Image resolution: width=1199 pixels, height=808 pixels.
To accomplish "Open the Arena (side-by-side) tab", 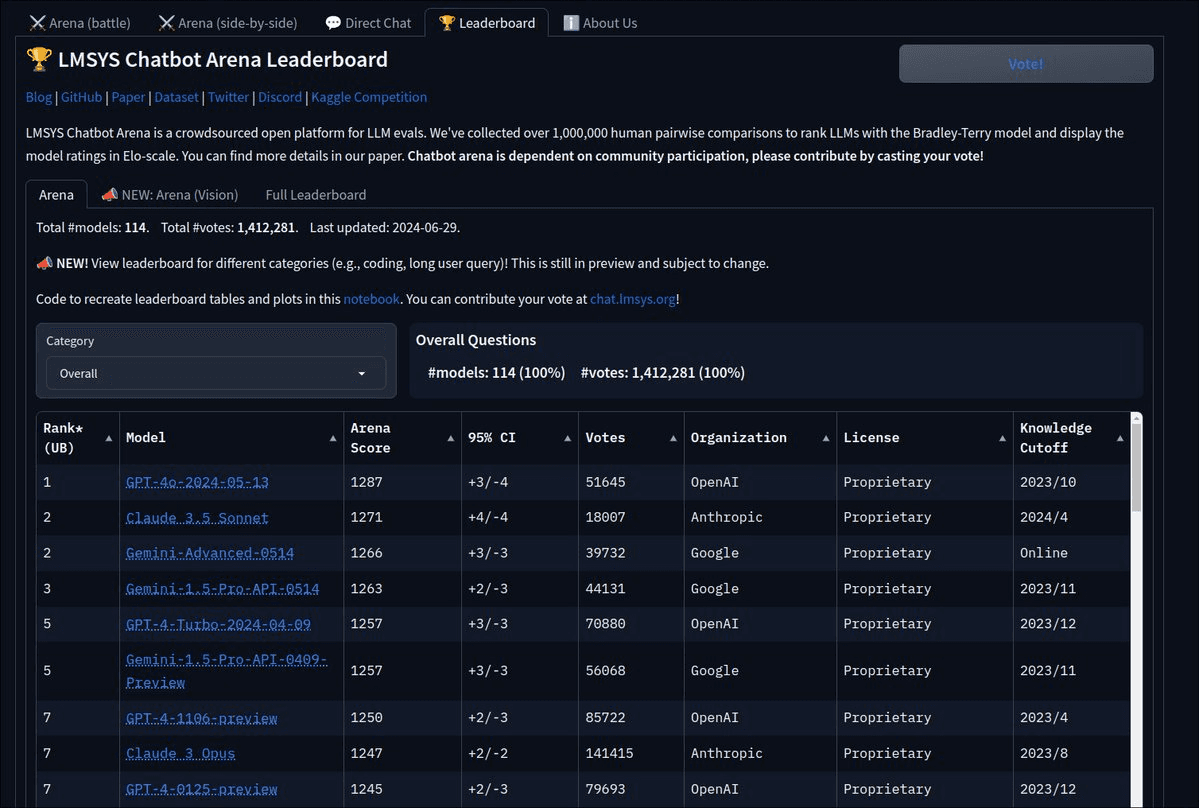I will (228, 23).
